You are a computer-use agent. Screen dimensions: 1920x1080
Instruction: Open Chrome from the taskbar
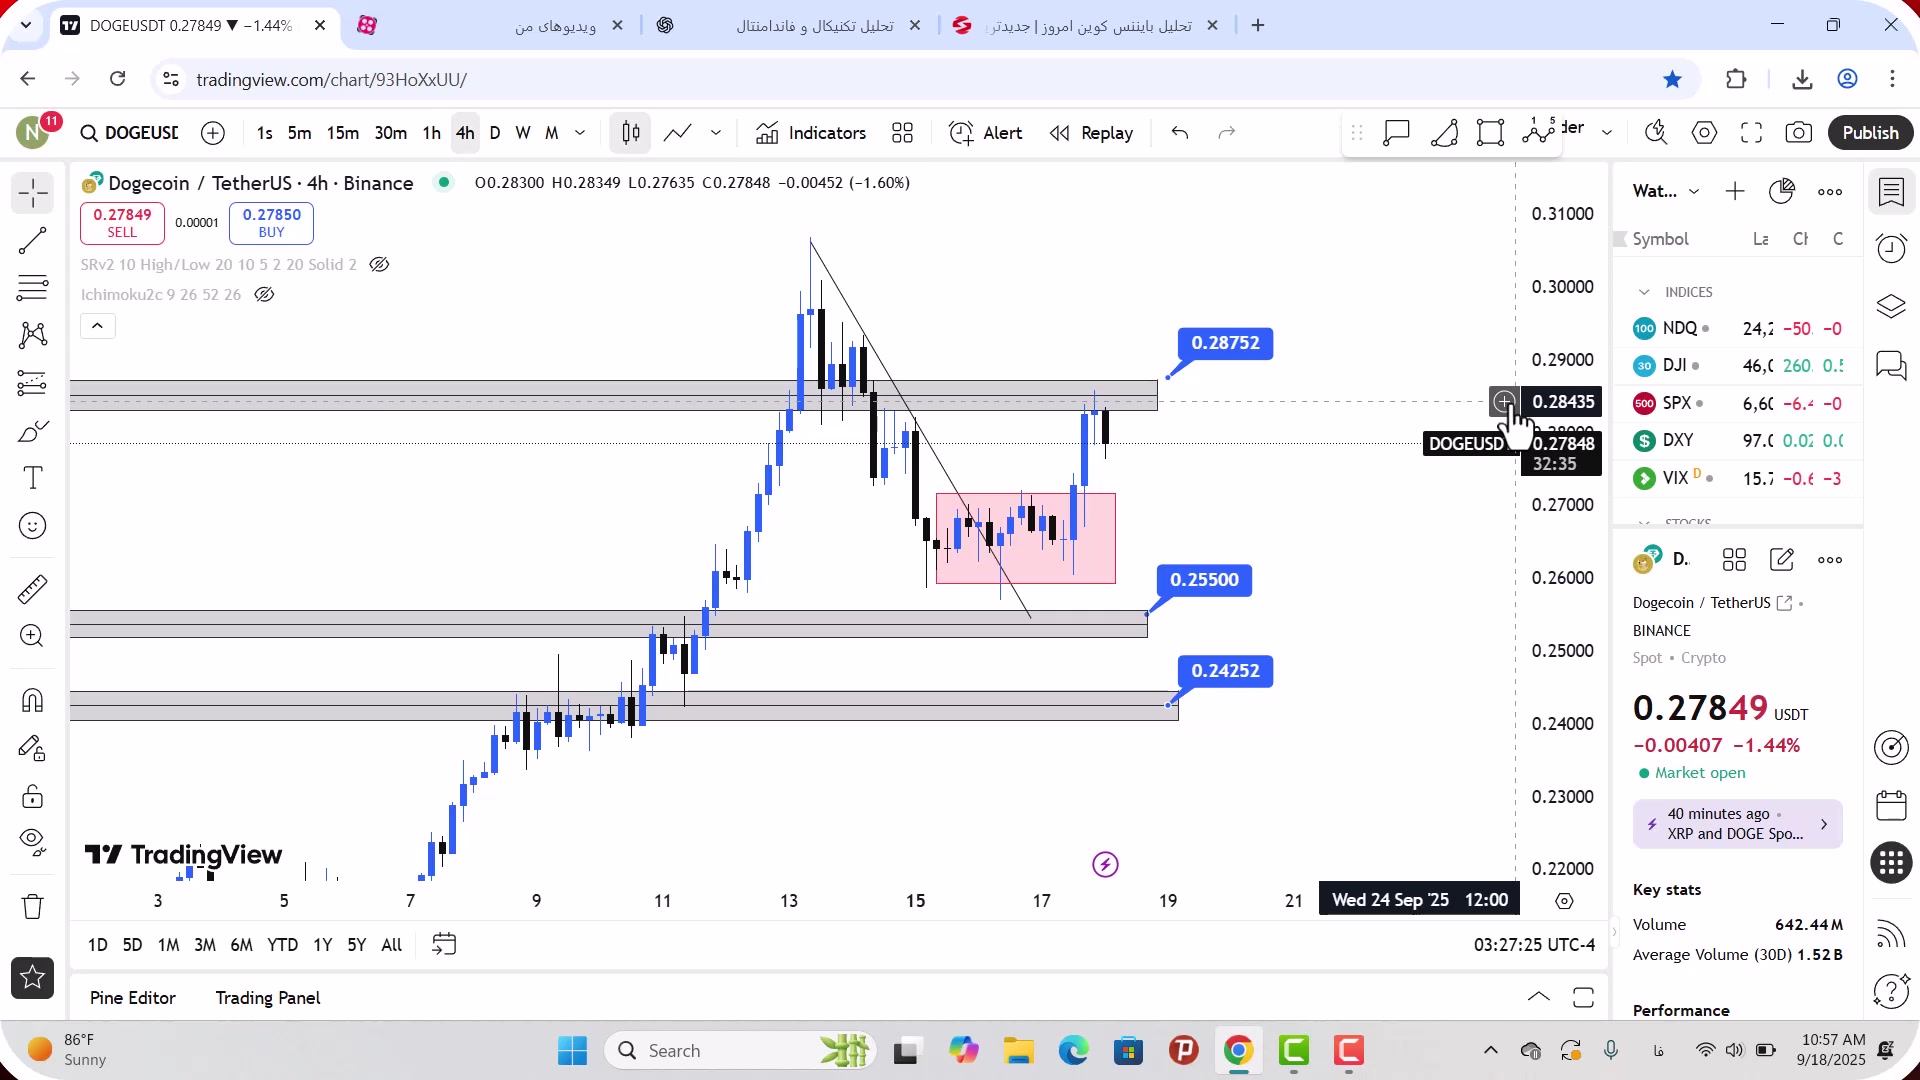click(1238, 1051)
